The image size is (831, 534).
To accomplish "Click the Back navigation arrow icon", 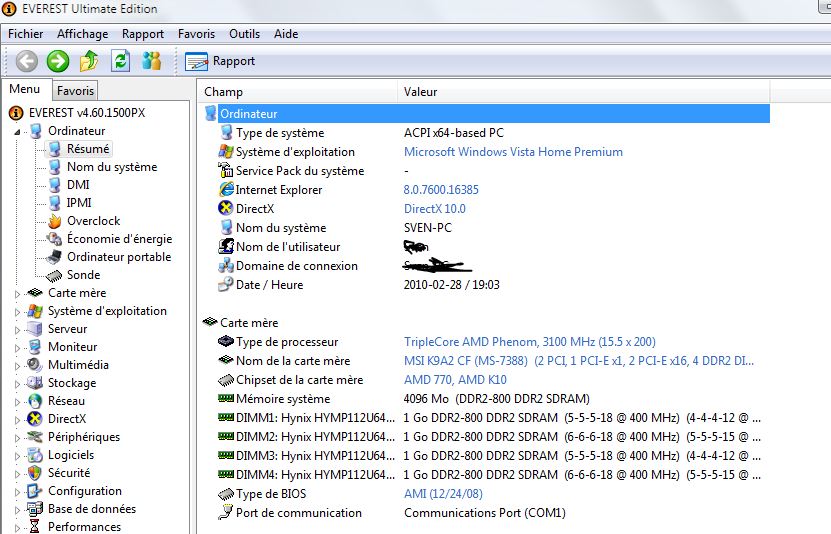I will pos(26,61).
